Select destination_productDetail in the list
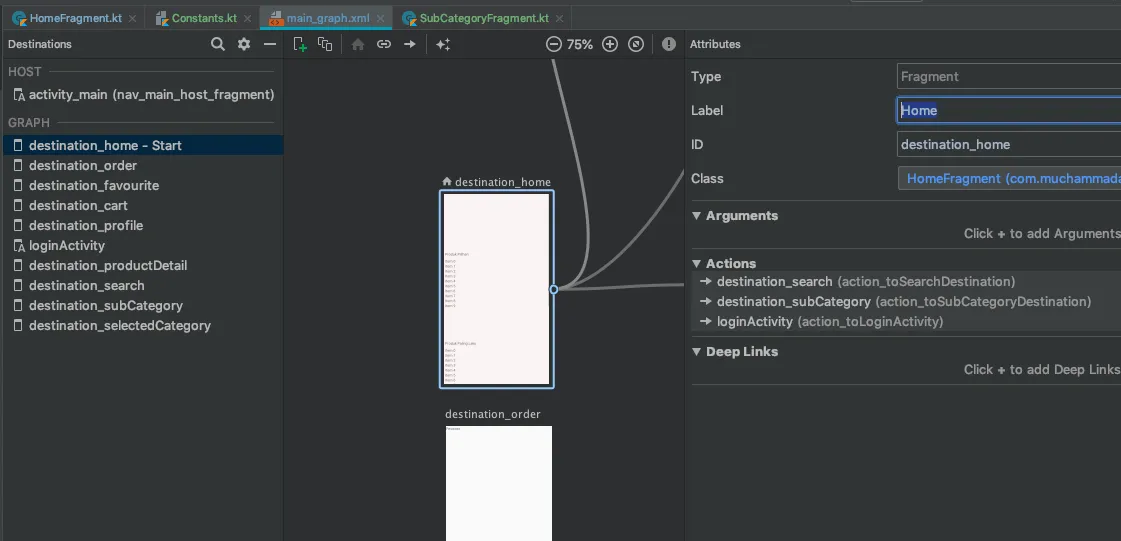This screenshot has width=1121, height=541. [143, 266]
